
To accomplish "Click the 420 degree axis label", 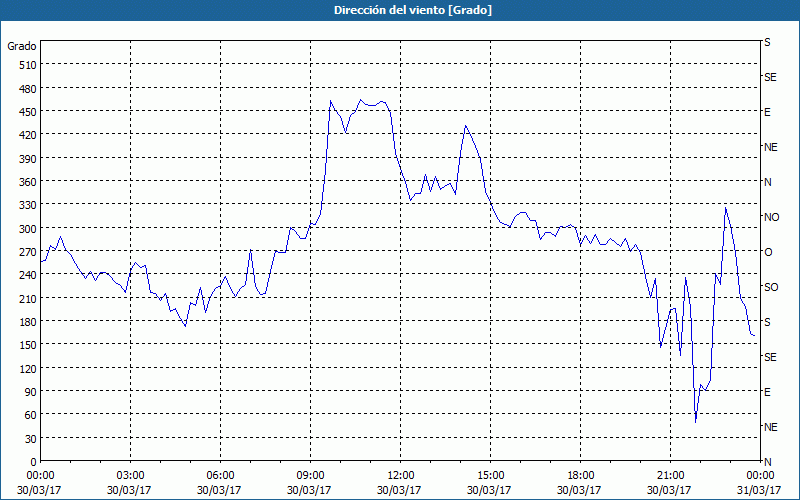I will (28, 135).
